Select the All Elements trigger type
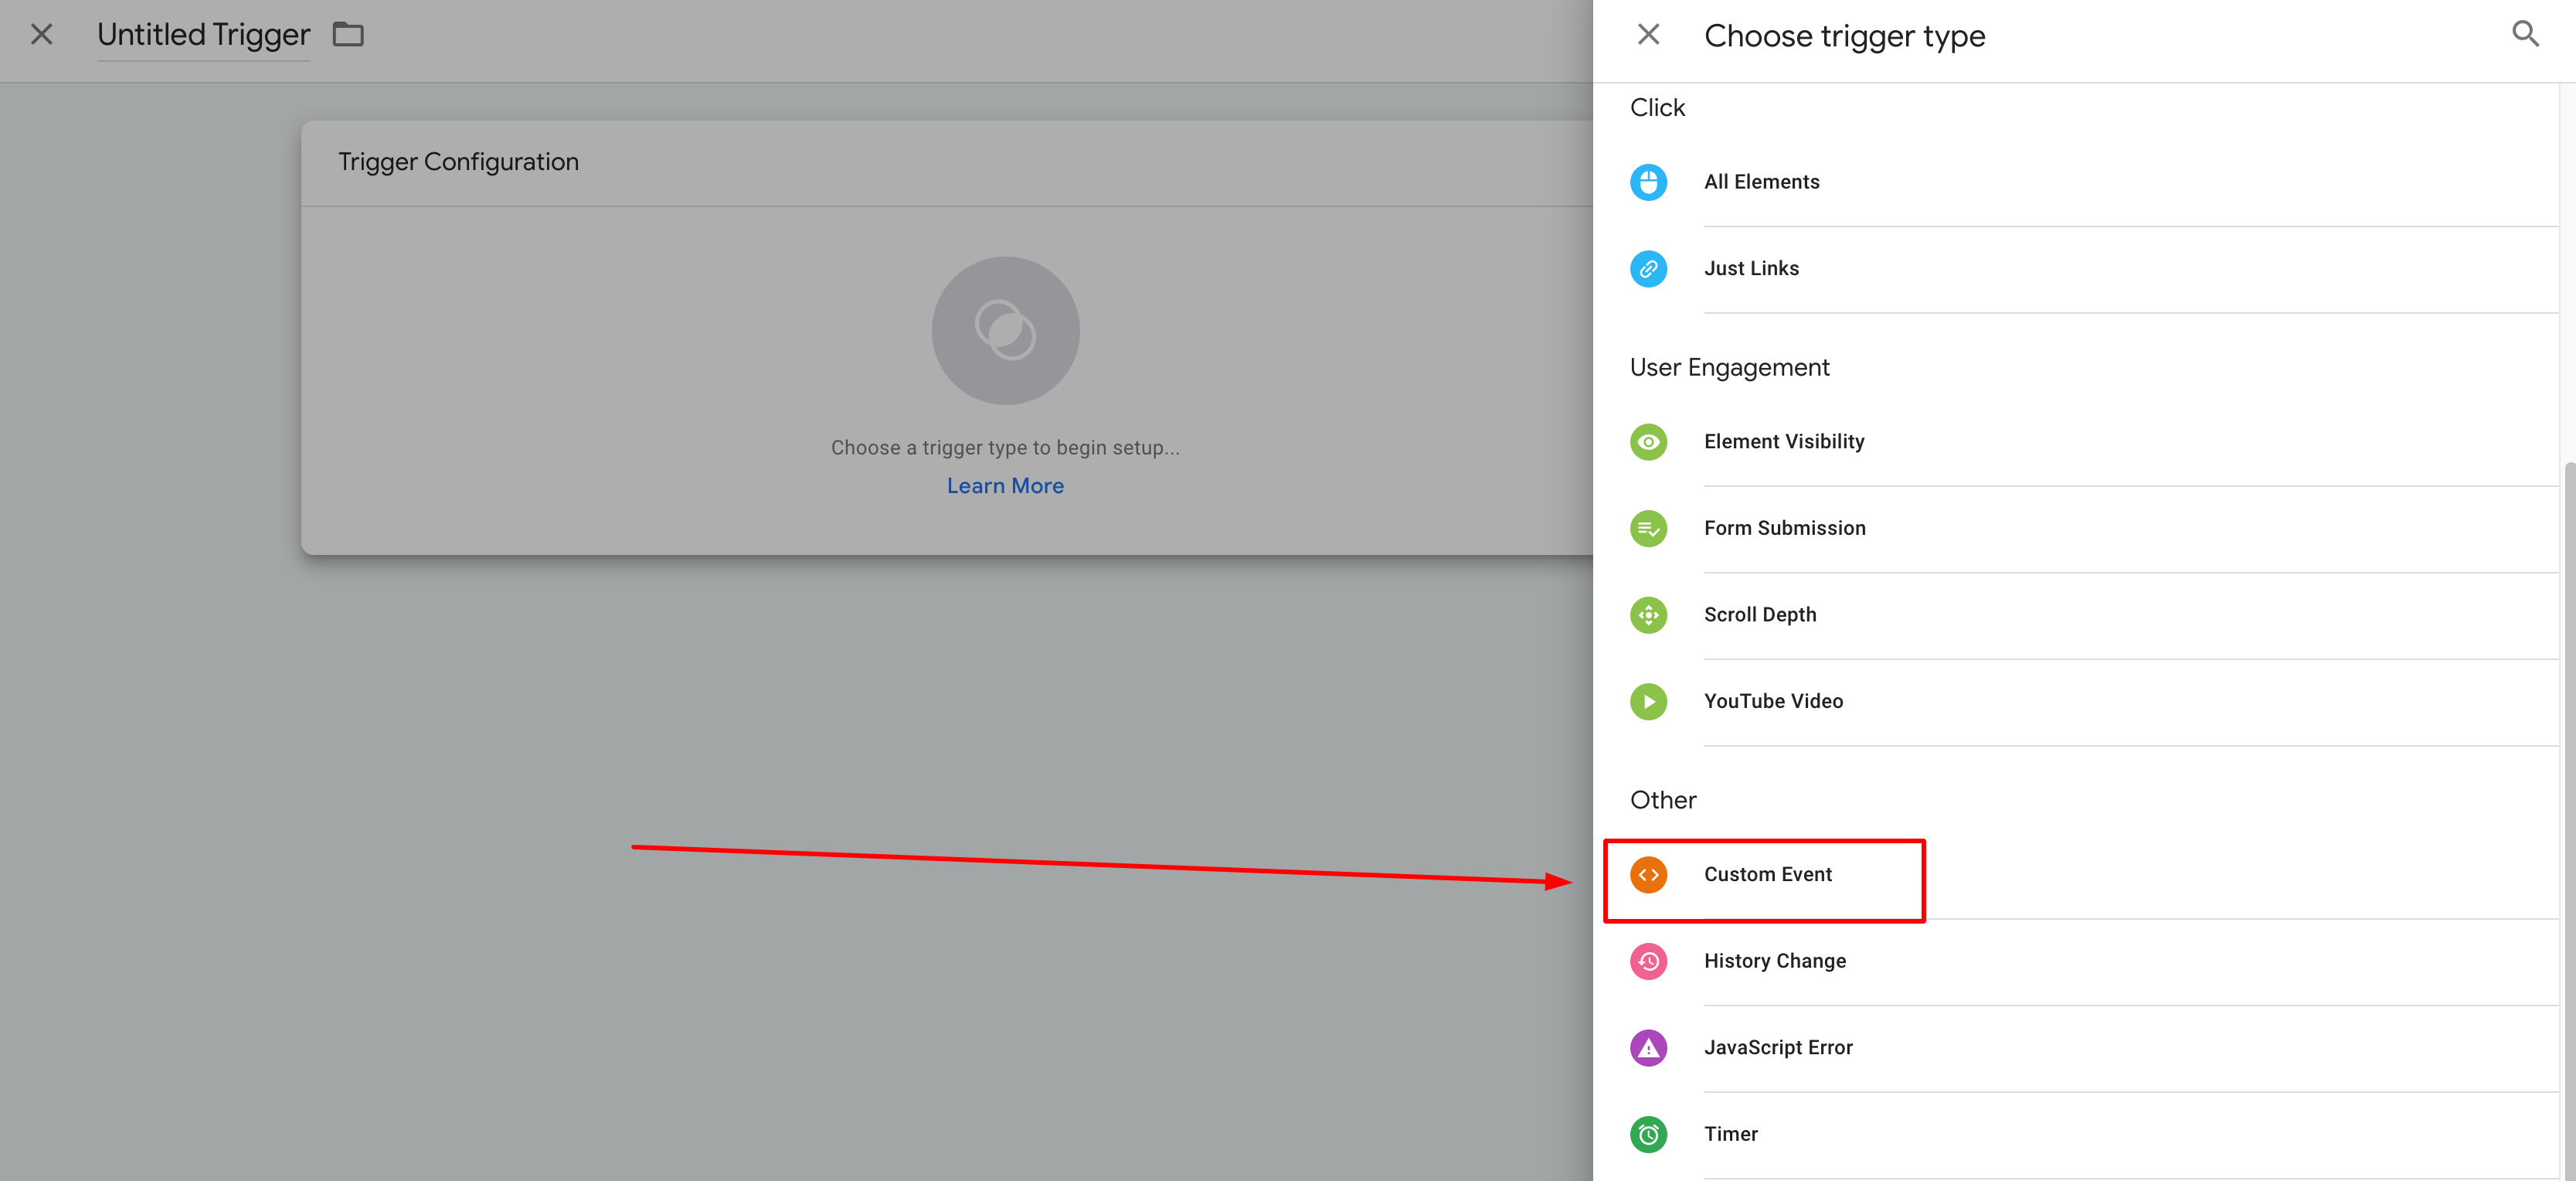 pos(2075,182)
